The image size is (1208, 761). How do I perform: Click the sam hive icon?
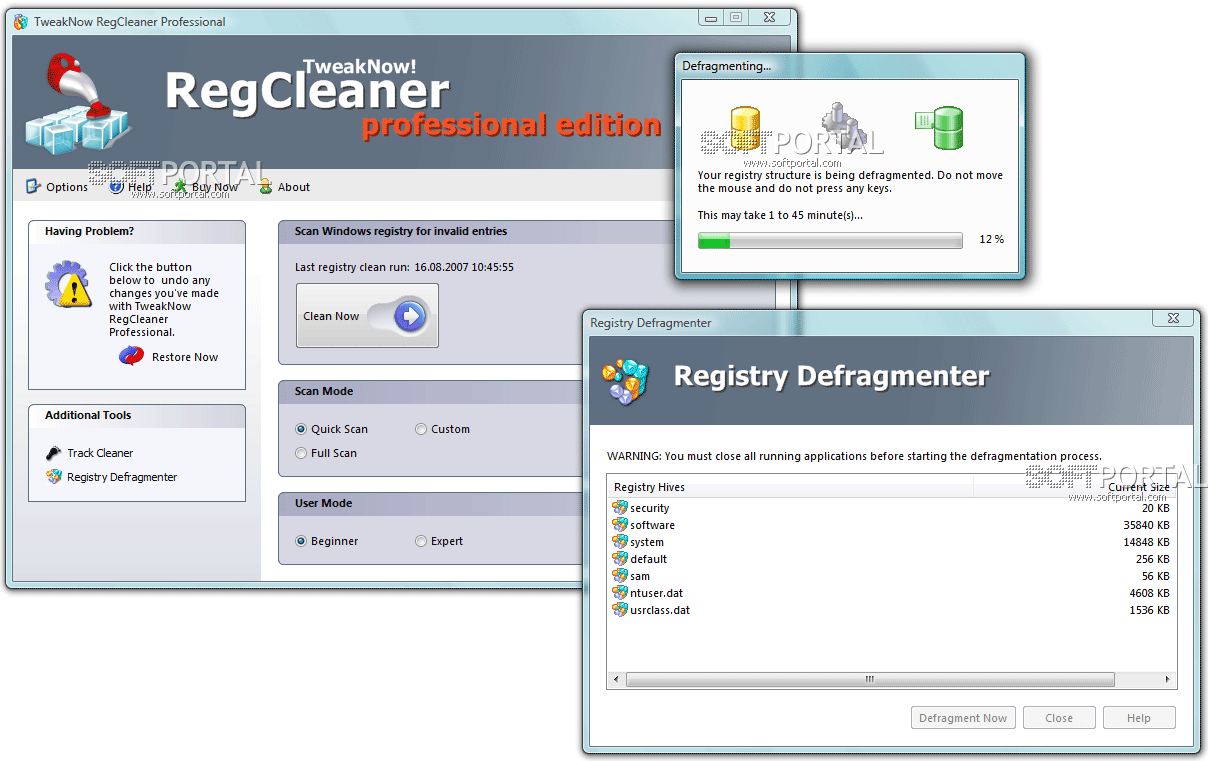point(620,576)
